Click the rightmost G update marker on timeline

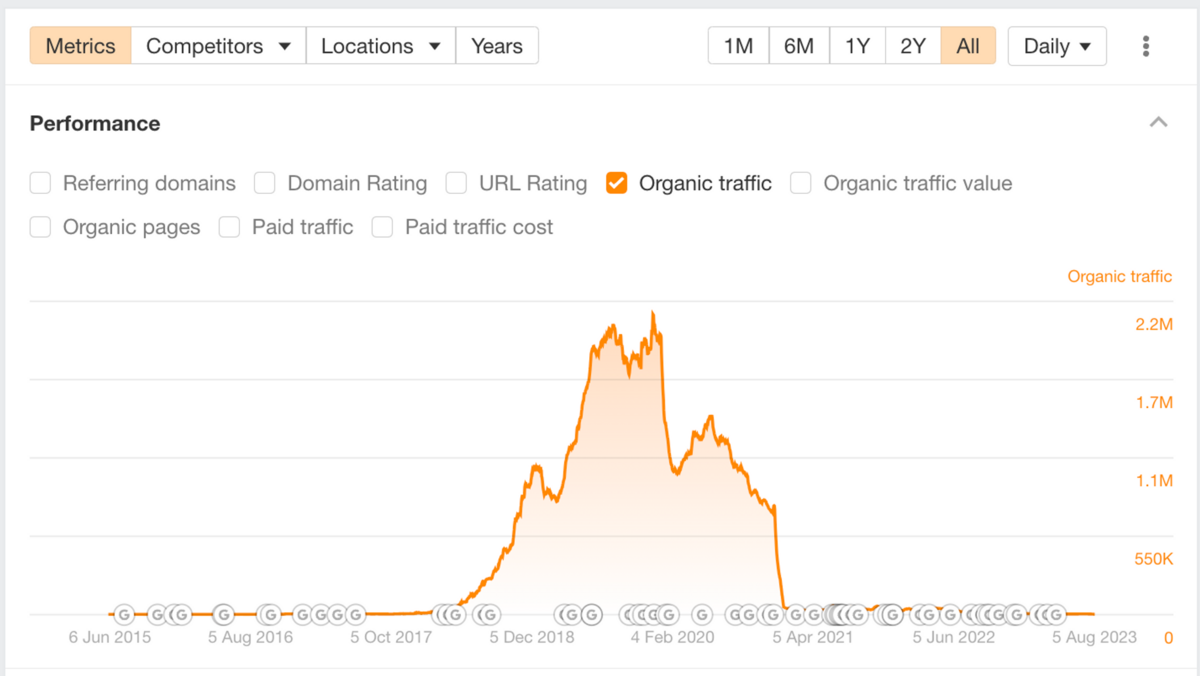pos(1053,614)
